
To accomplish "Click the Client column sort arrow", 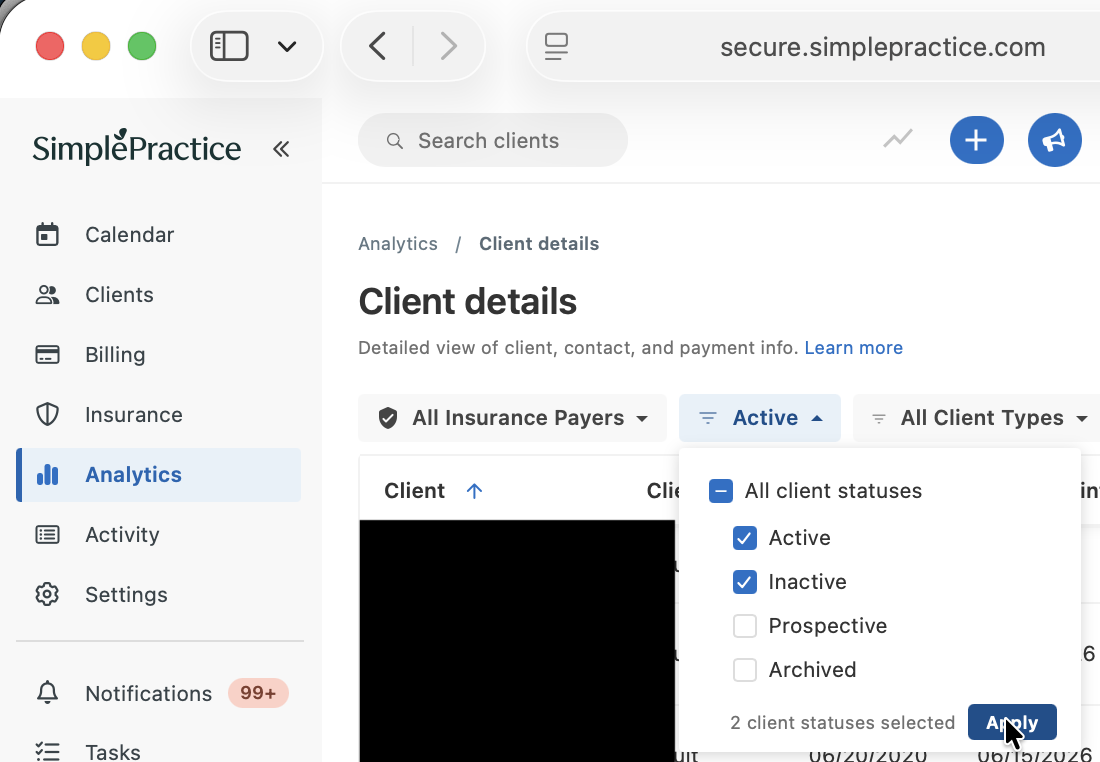I will 474,491.
